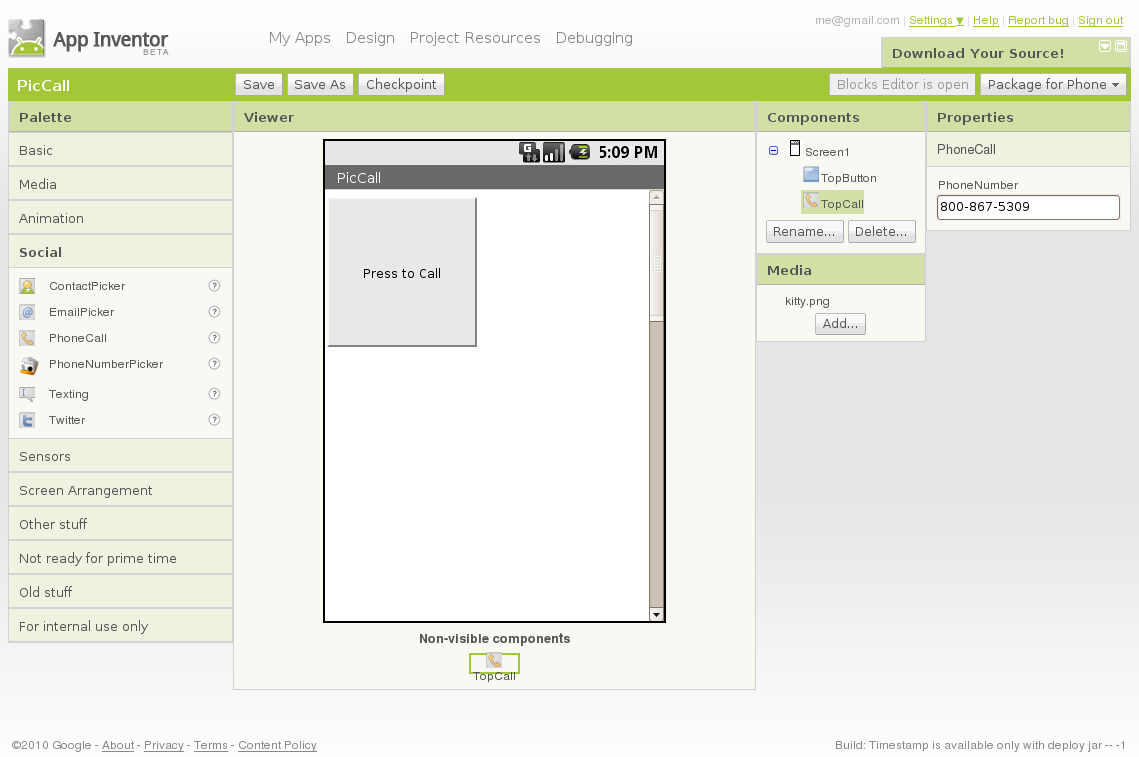This screenshot has width=1139, height=757.
Task: Collapse the Screen1 component tree
Action: (x=774, y=151)
